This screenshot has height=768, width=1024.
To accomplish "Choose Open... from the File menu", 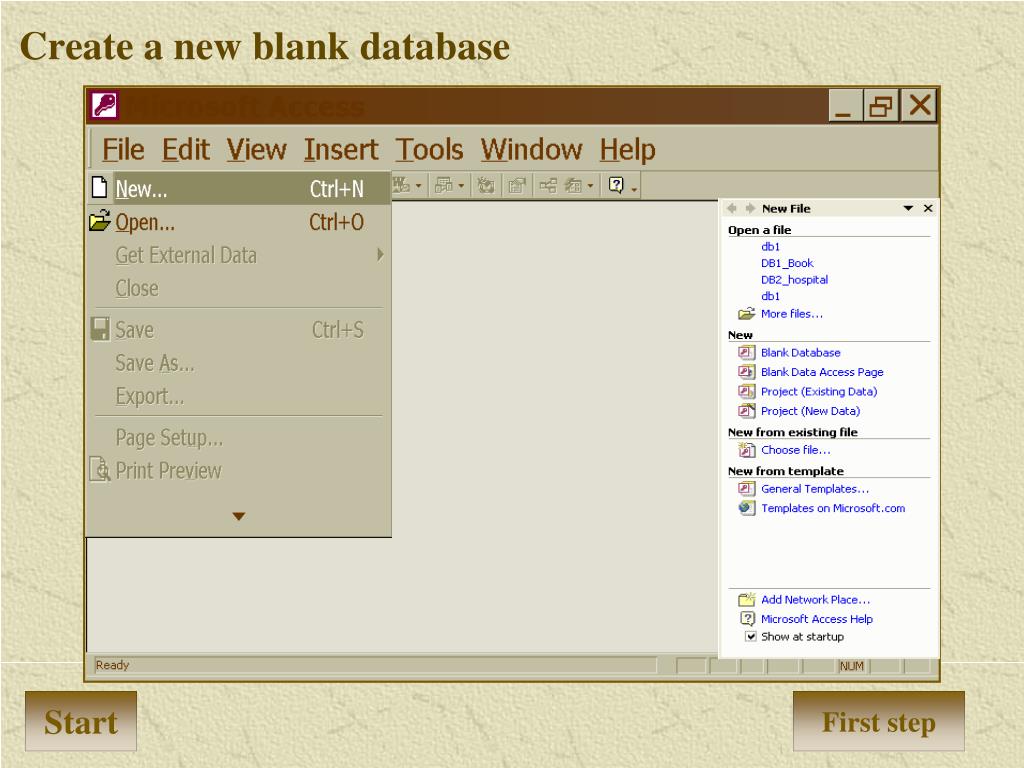I will 239,222.
